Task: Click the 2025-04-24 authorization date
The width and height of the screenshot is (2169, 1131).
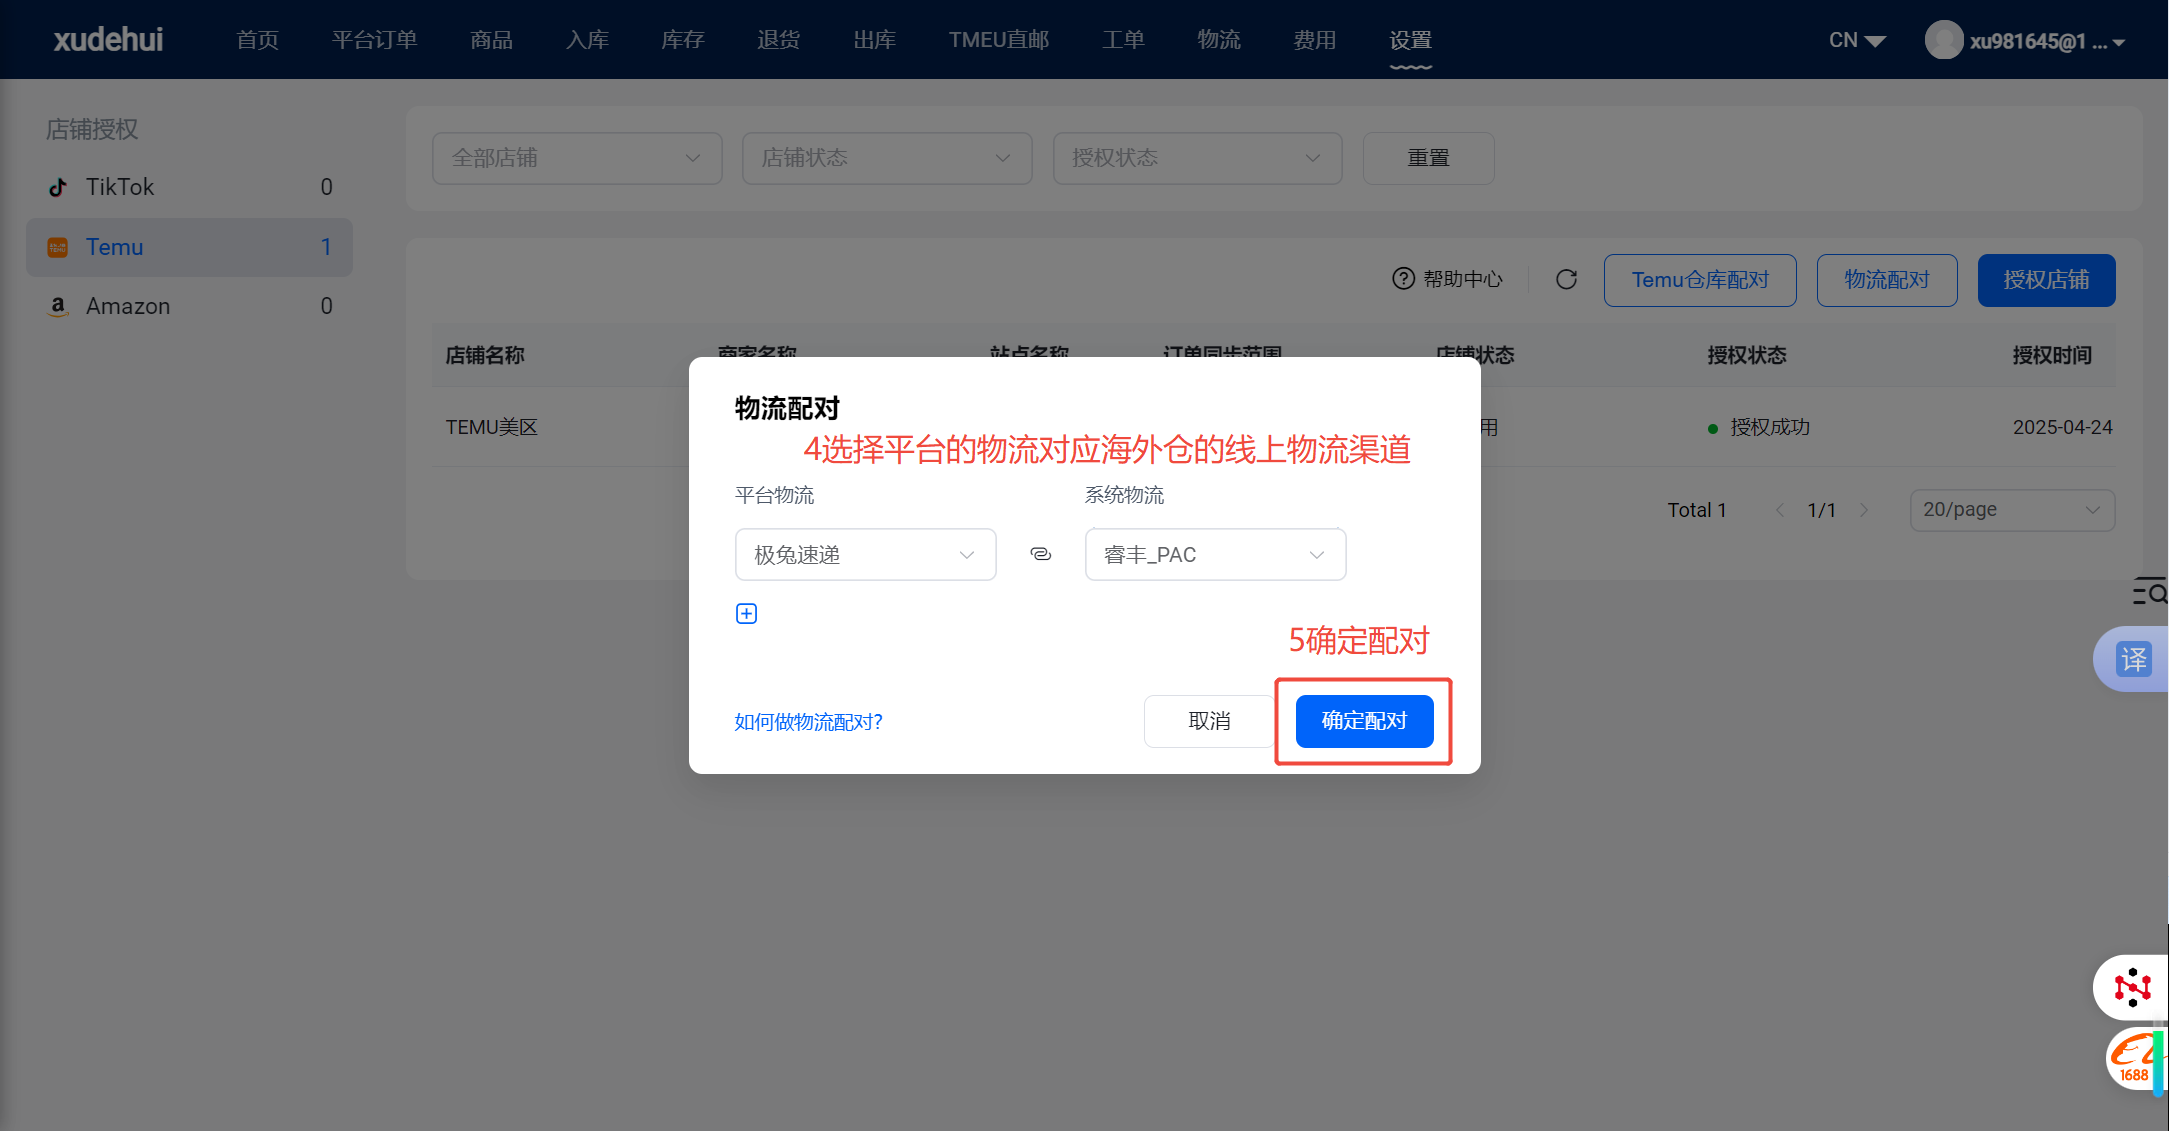Action: 2062,427
